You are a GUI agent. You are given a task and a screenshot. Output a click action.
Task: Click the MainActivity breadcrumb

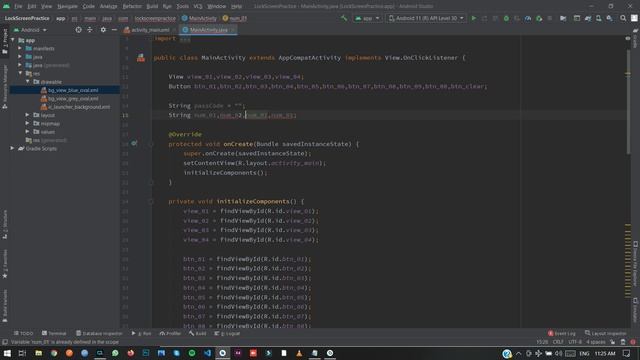(199, 18)
